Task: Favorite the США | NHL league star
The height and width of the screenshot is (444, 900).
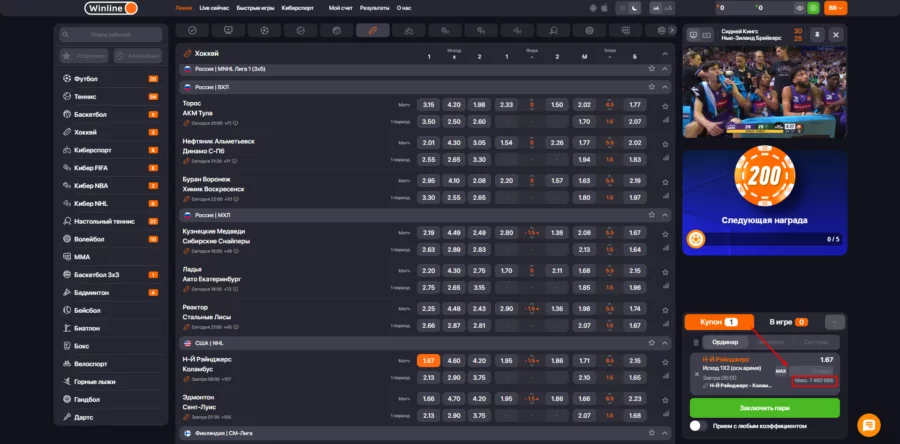Action: coord(651,342)
